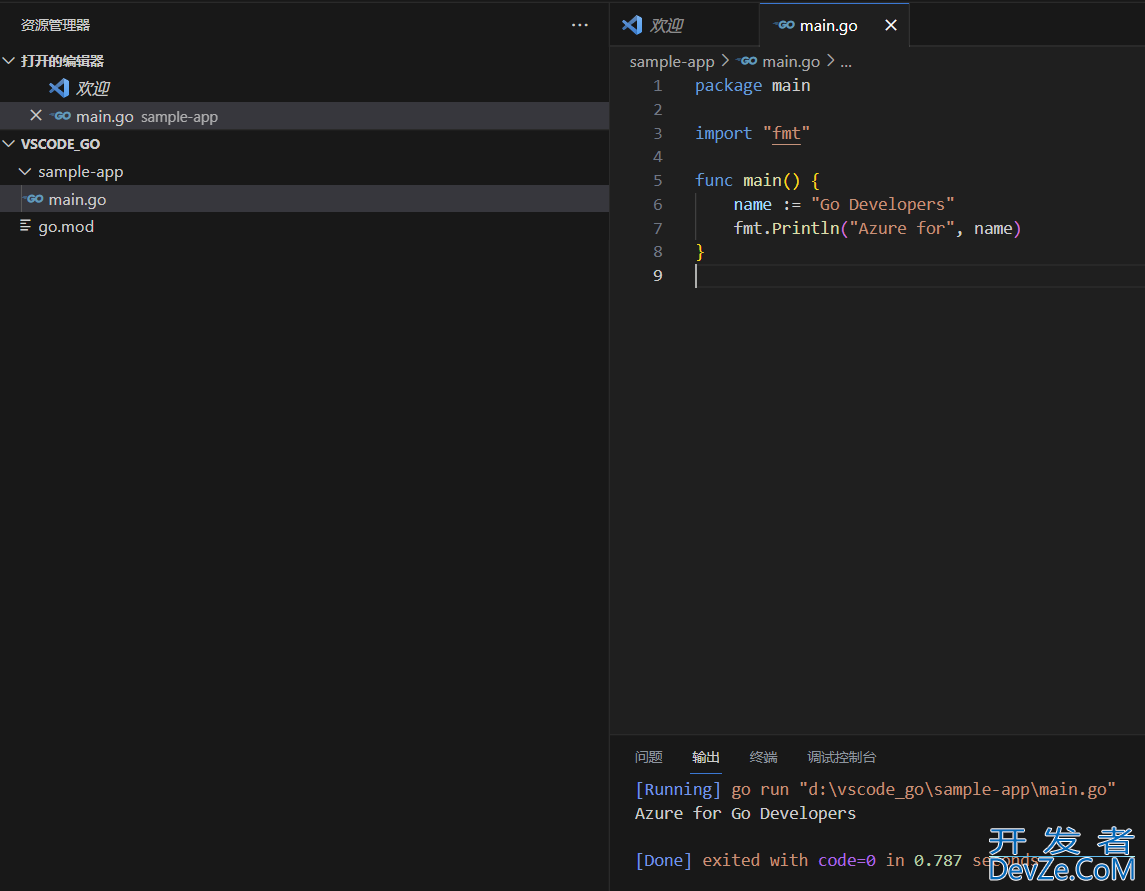Collapse the VSCODE_GO workspace chevron

coord(9,144)
